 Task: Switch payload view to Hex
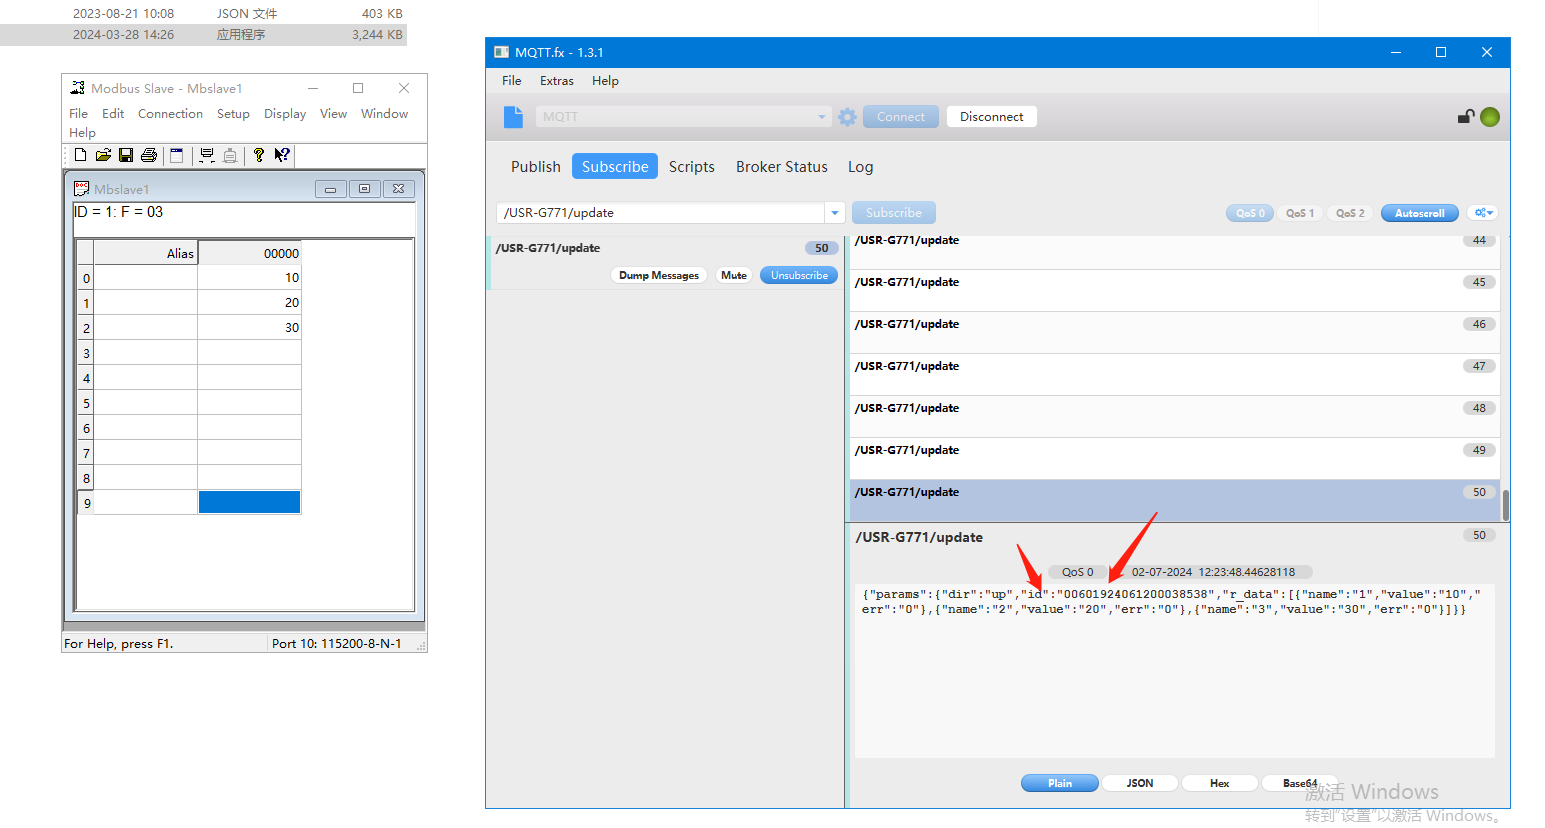point(1220,783)
